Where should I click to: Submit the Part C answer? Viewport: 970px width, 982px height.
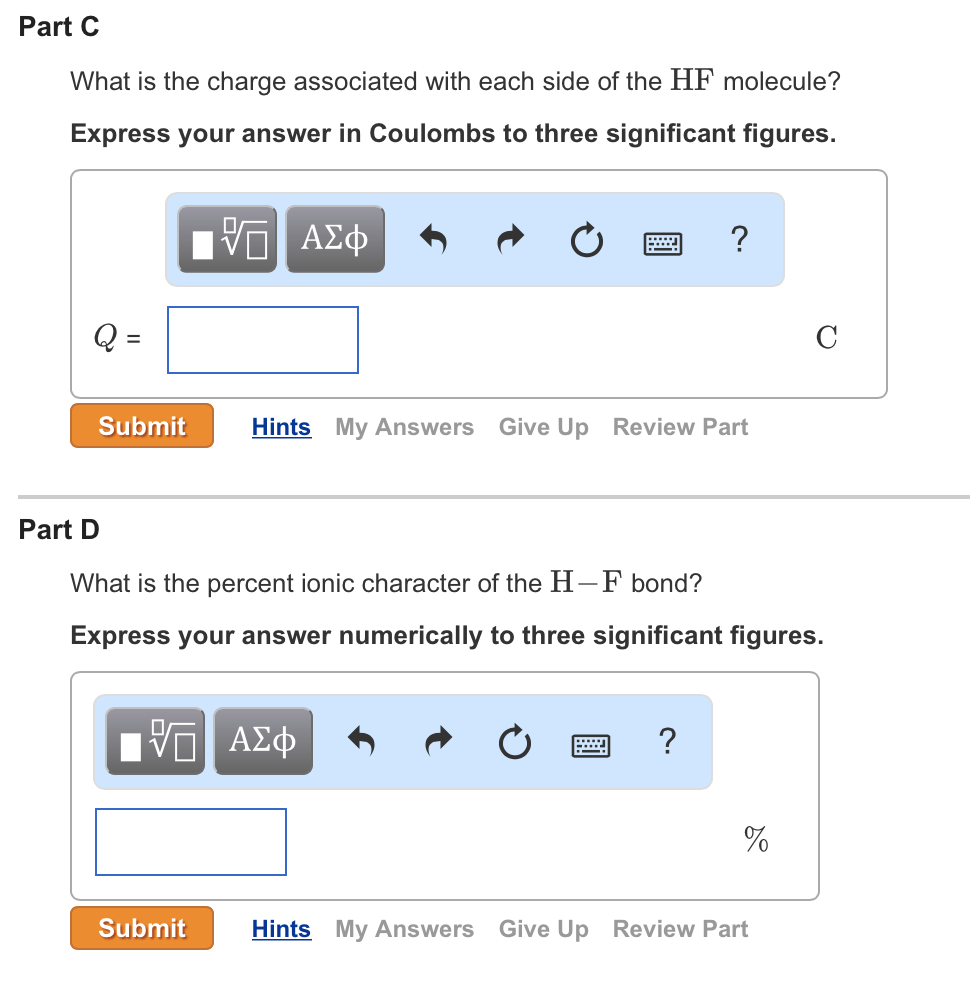coord(142,426)
